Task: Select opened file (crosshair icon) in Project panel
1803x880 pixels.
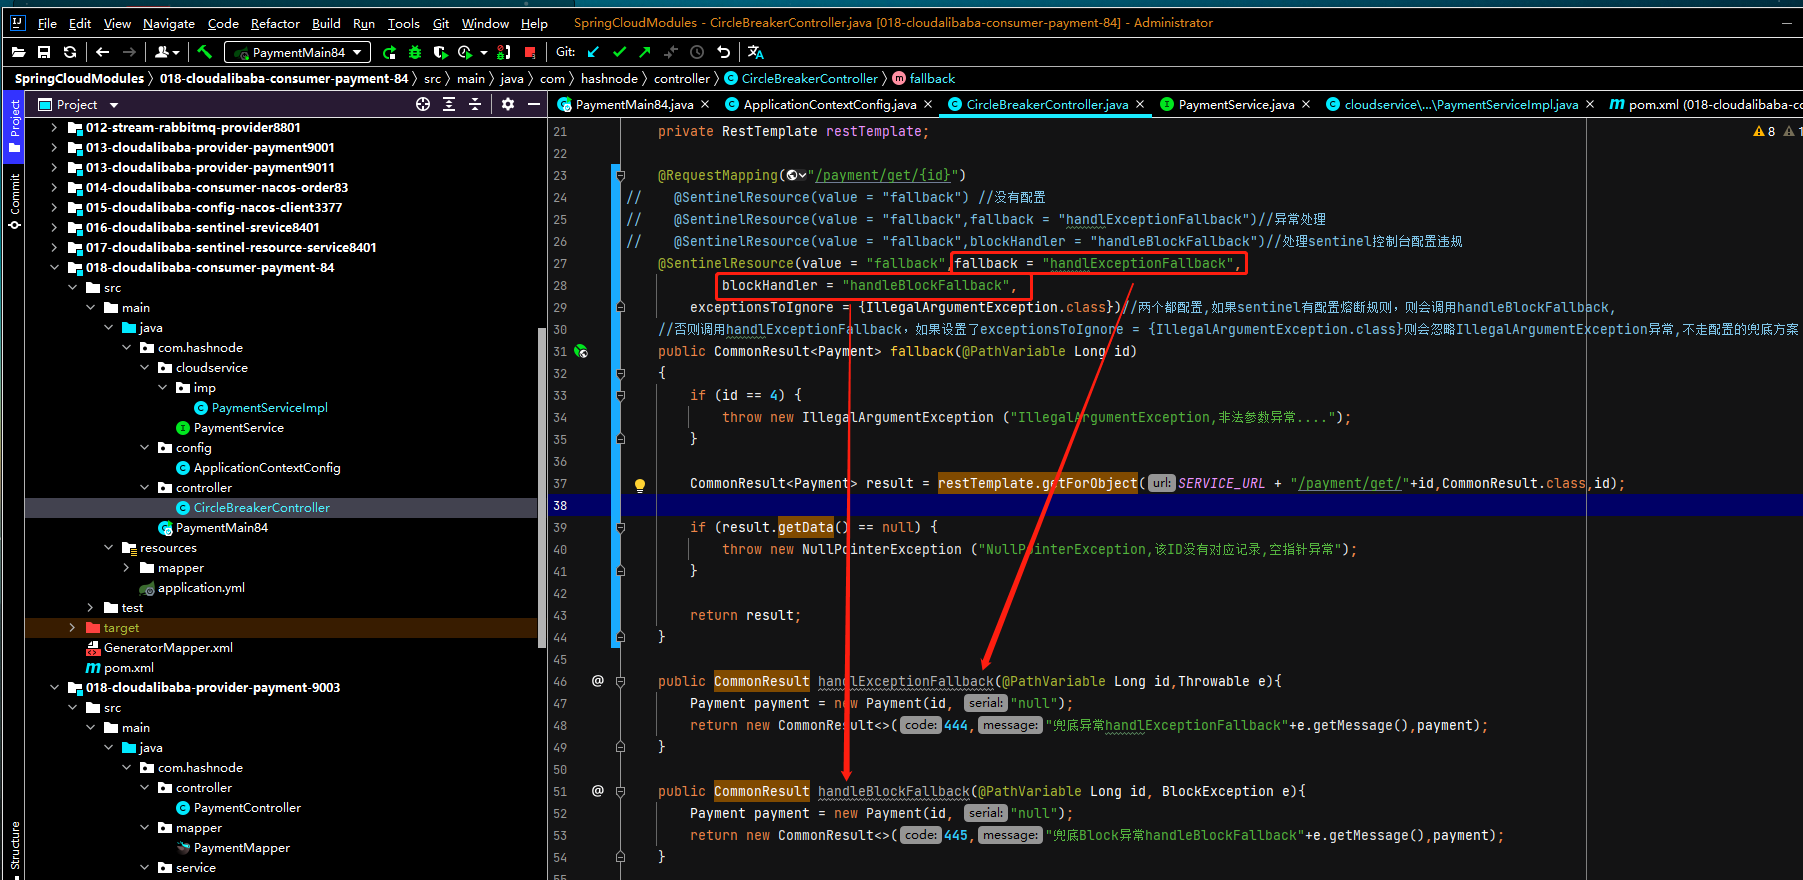Action: (423, 104)
